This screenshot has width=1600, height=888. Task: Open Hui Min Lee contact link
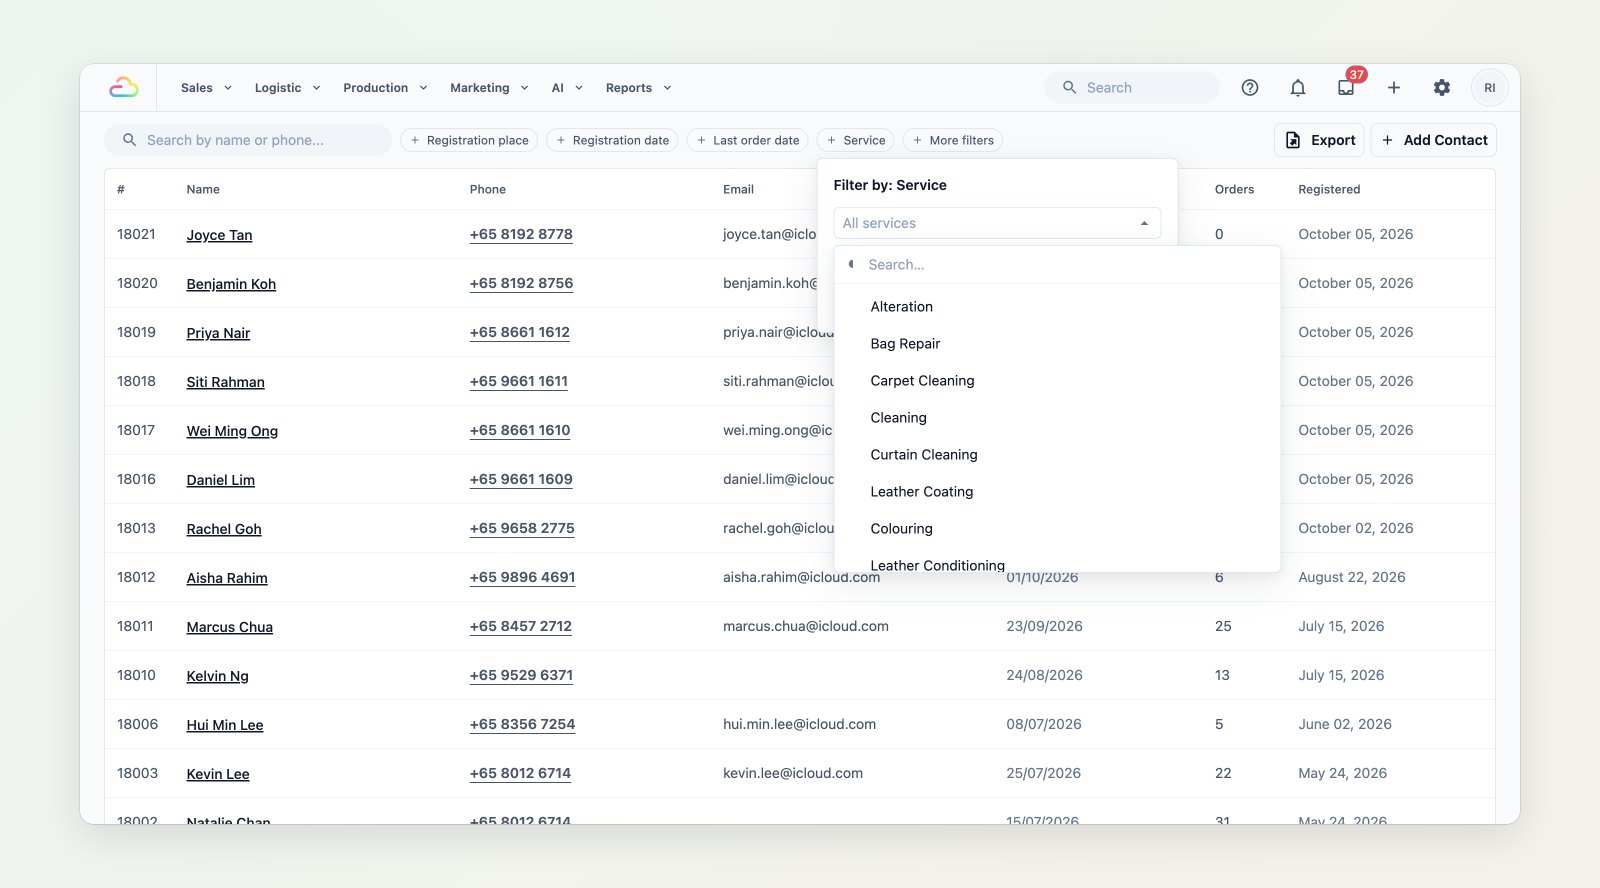click(x=225, y=725)
